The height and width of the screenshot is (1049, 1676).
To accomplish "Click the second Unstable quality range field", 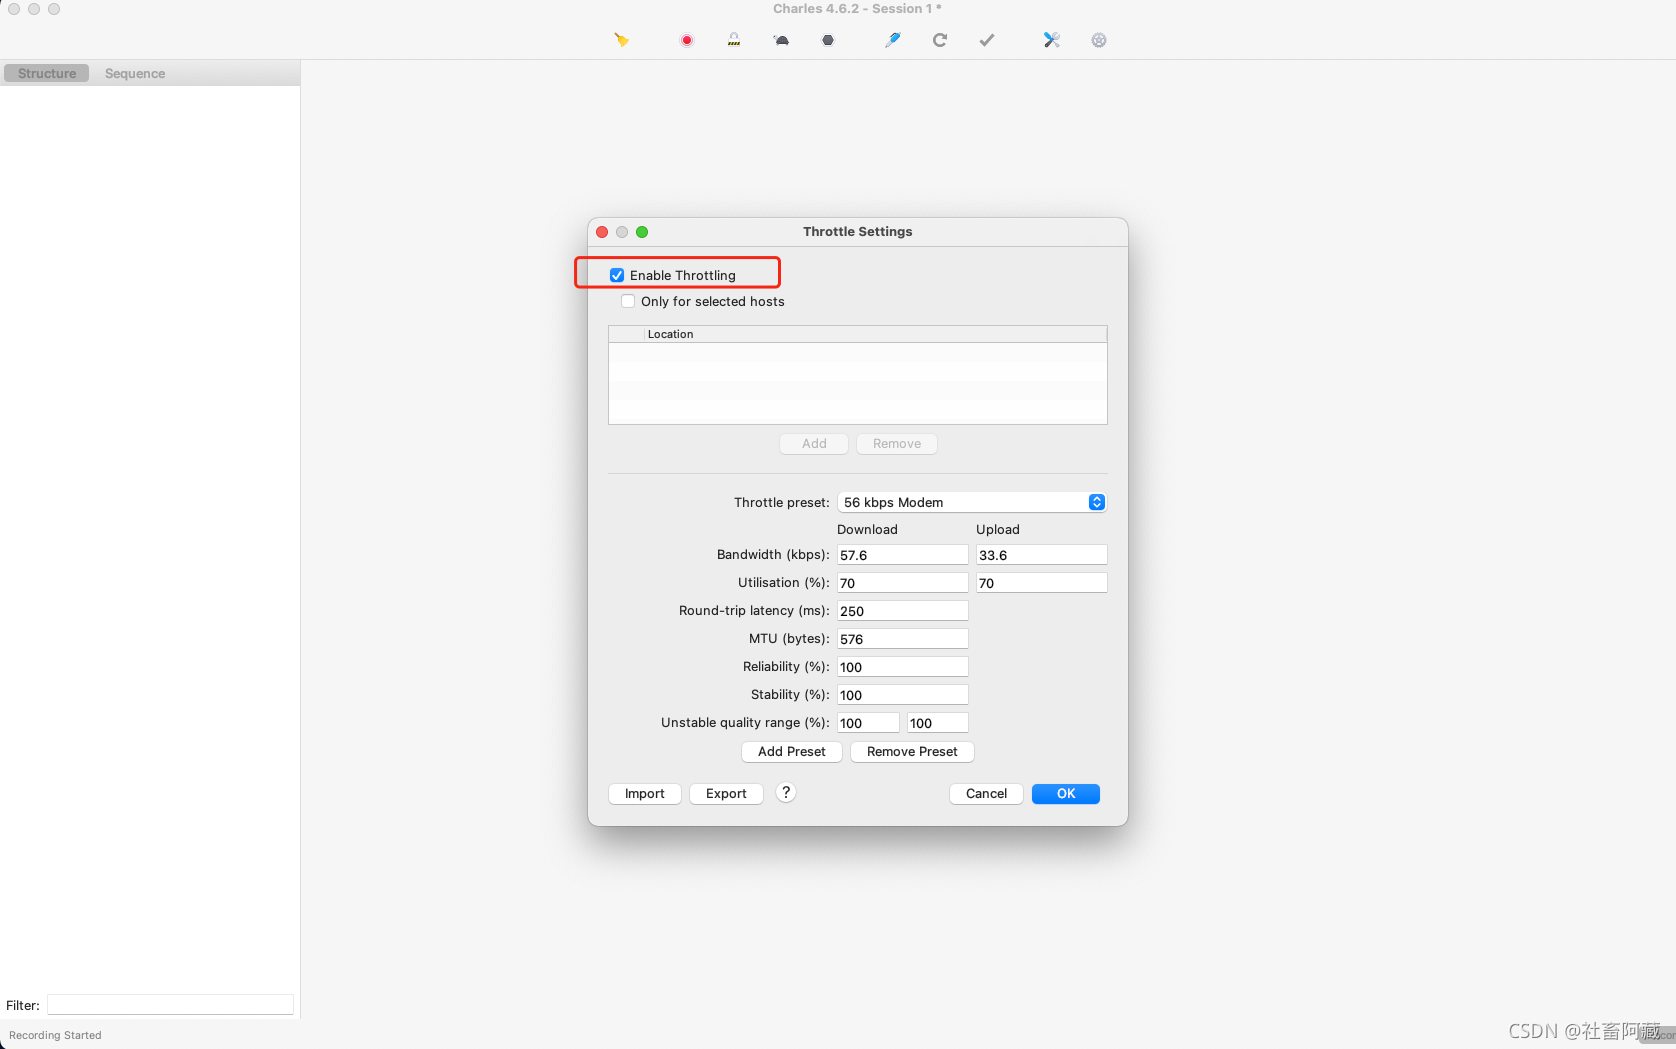I will click(938, 723).
